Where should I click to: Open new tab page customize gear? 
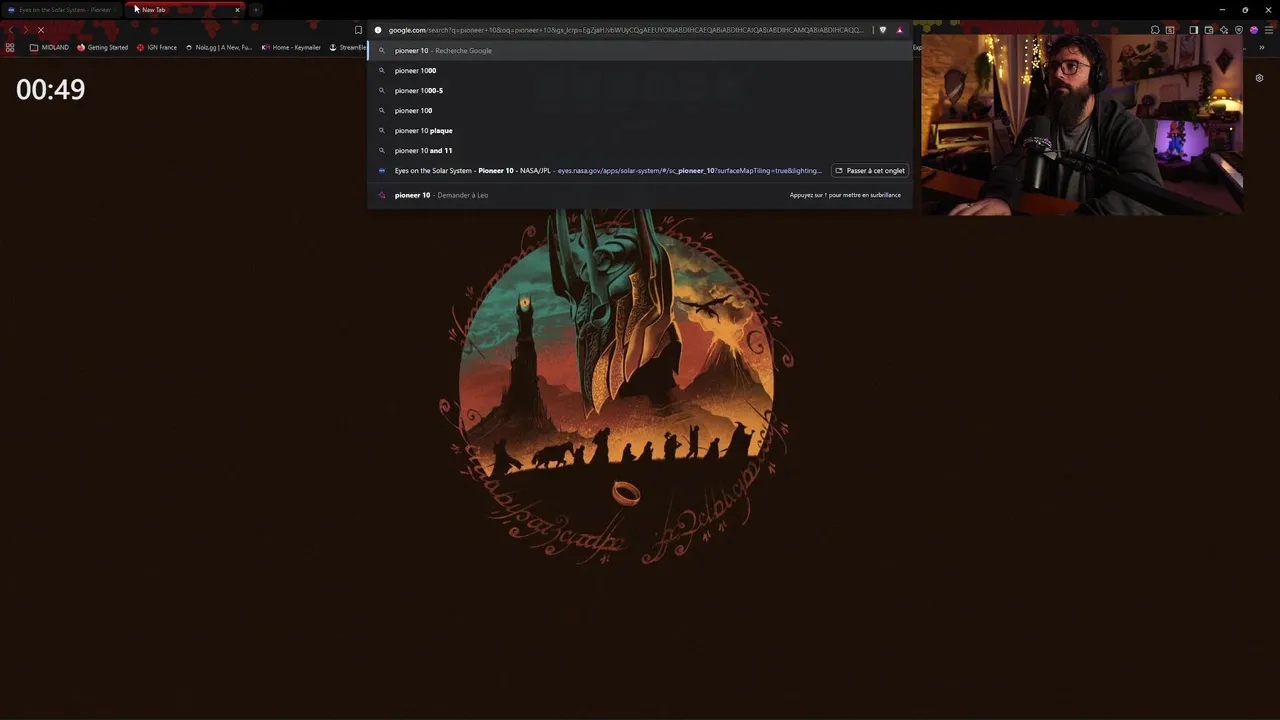tap(1259, 78)
